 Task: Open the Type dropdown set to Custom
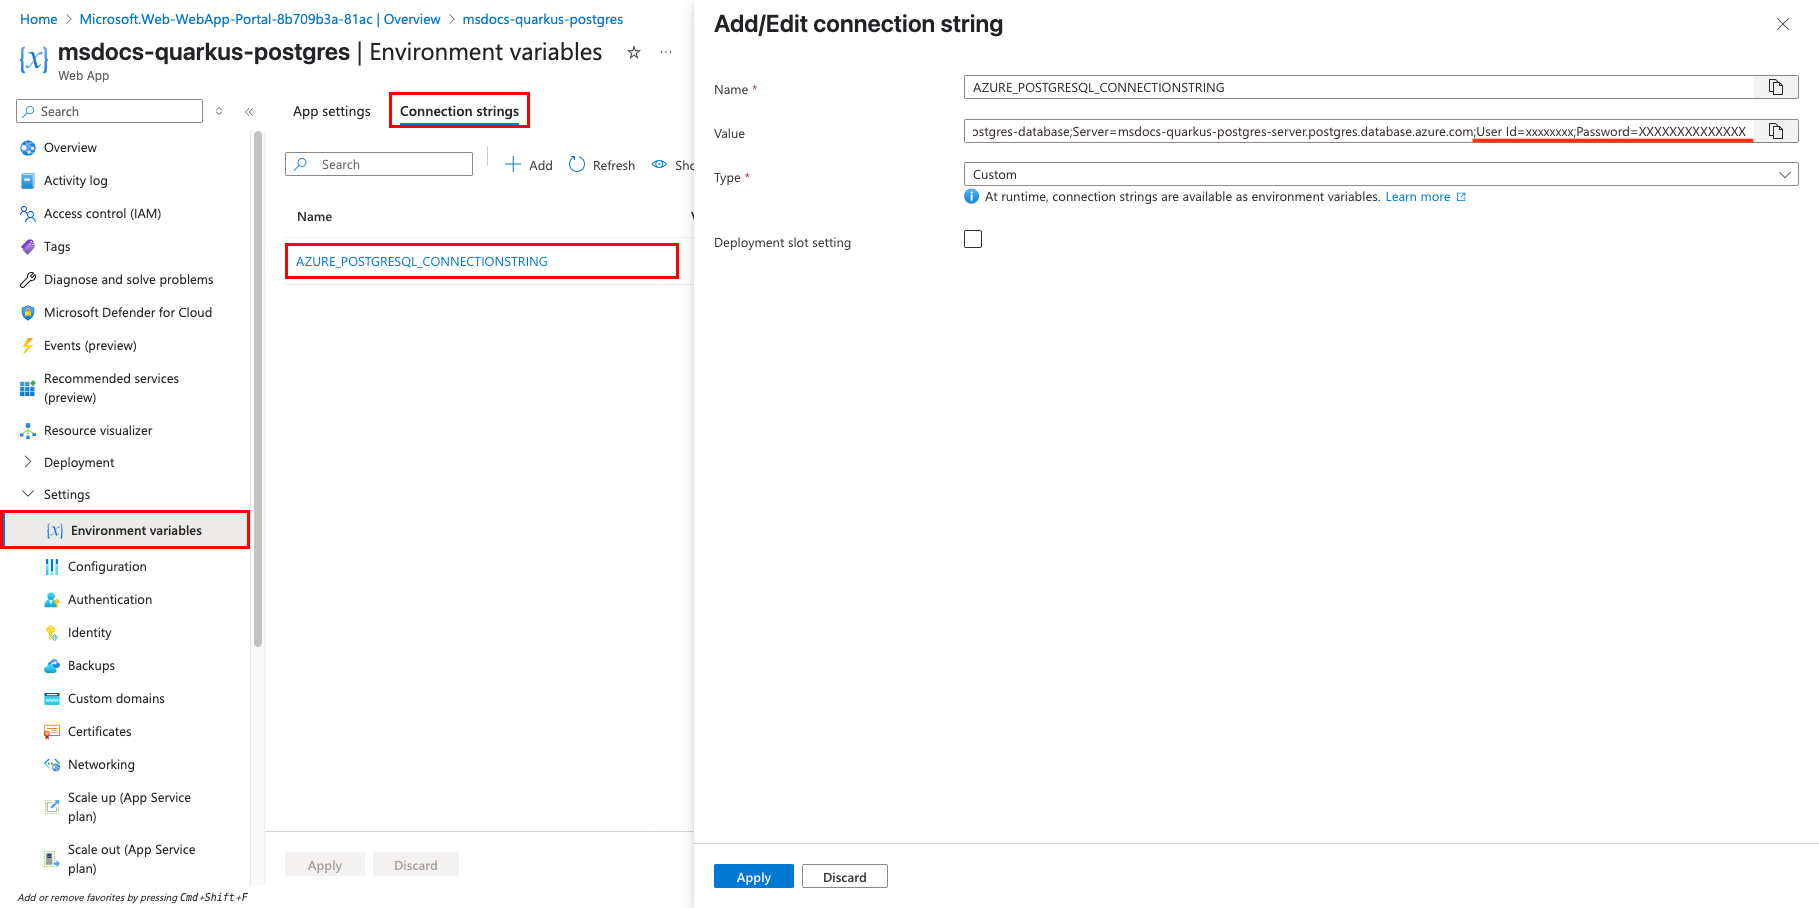coord(1381,174)
